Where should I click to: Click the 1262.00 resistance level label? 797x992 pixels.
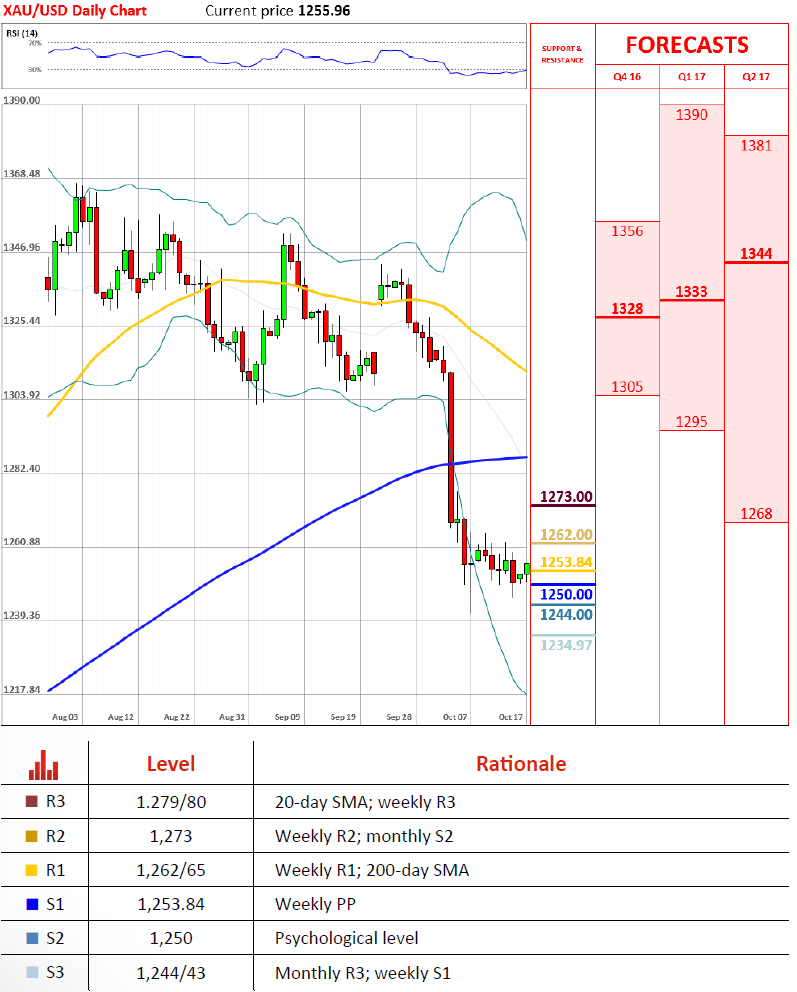point(566,535)
